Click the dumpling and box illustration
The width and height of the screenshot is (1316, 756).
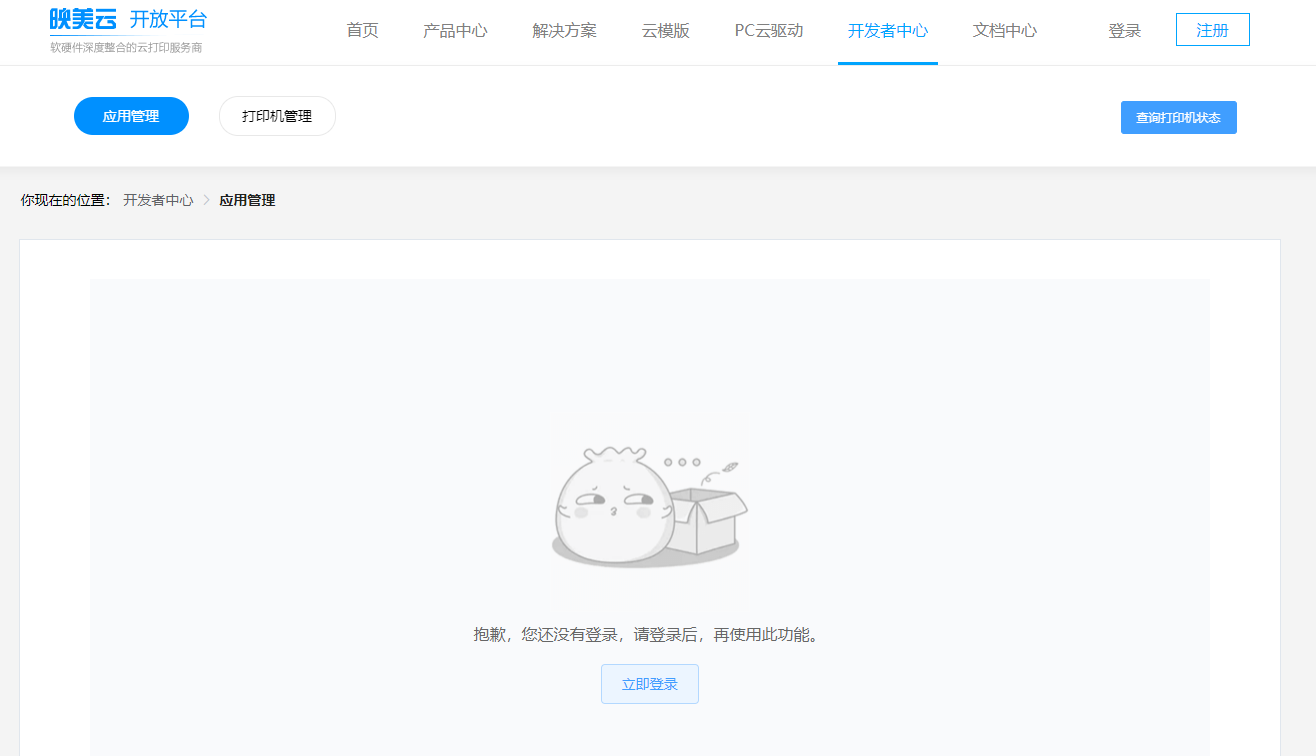click(x=649, y=507)
